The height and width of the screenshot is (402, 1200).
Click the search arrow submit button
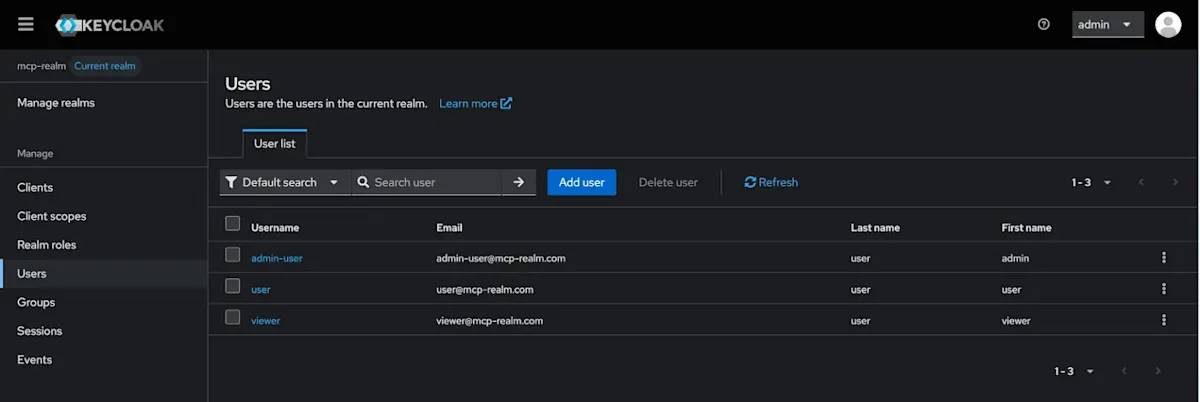[519, 182]
